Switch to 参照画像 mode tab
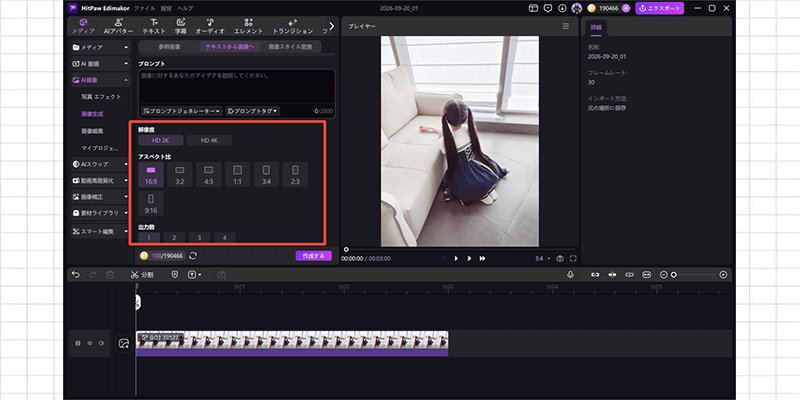The height and width of the screenshot is (400, 800). [x=169, y=46]
